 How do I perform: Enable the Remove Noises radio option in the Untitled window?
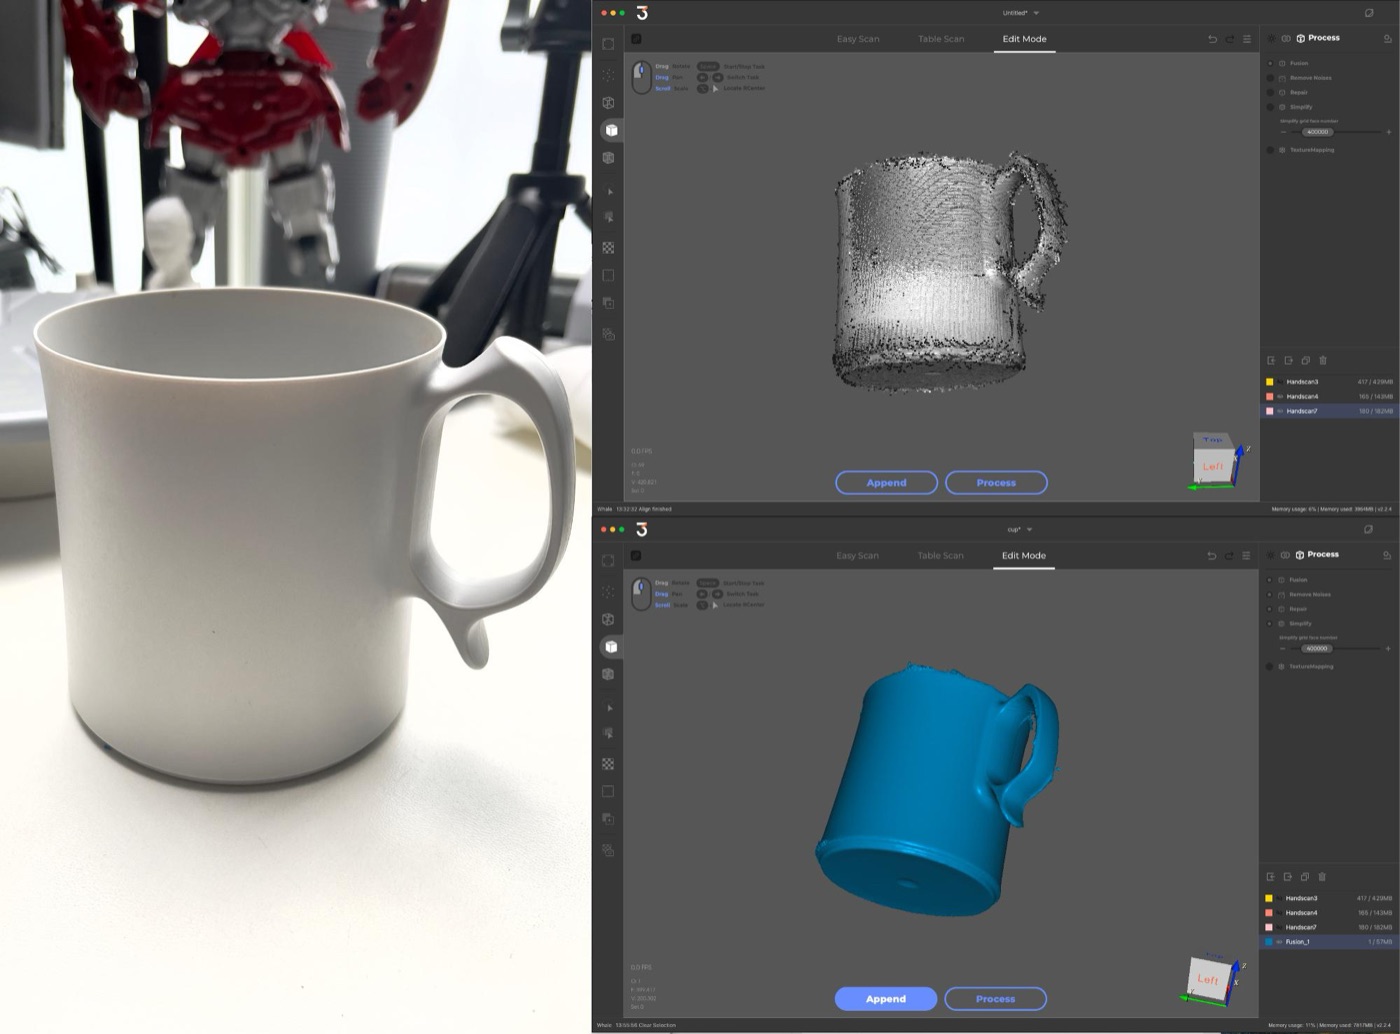click(1271, 78)
